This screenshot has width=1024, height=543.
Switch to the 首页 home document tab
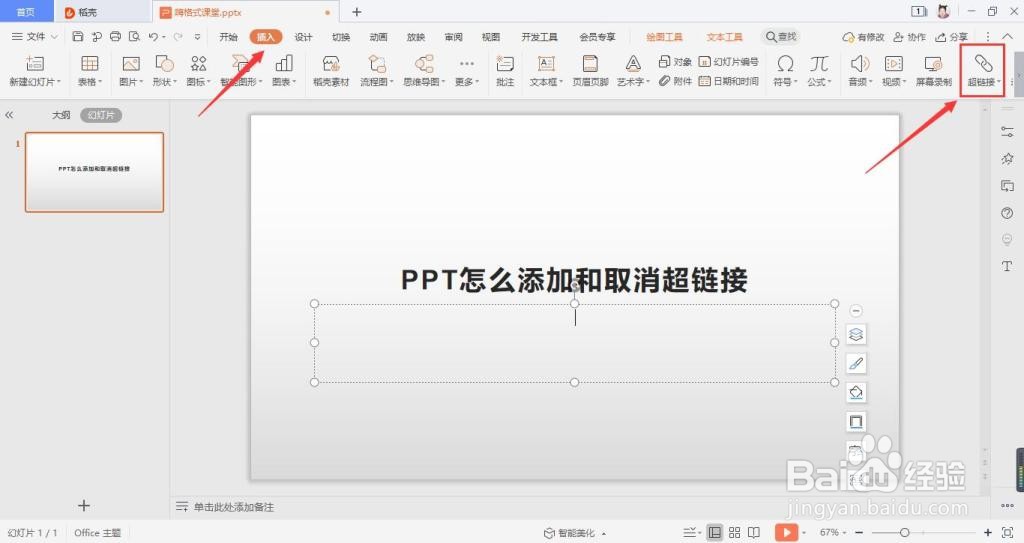[25, 12]
